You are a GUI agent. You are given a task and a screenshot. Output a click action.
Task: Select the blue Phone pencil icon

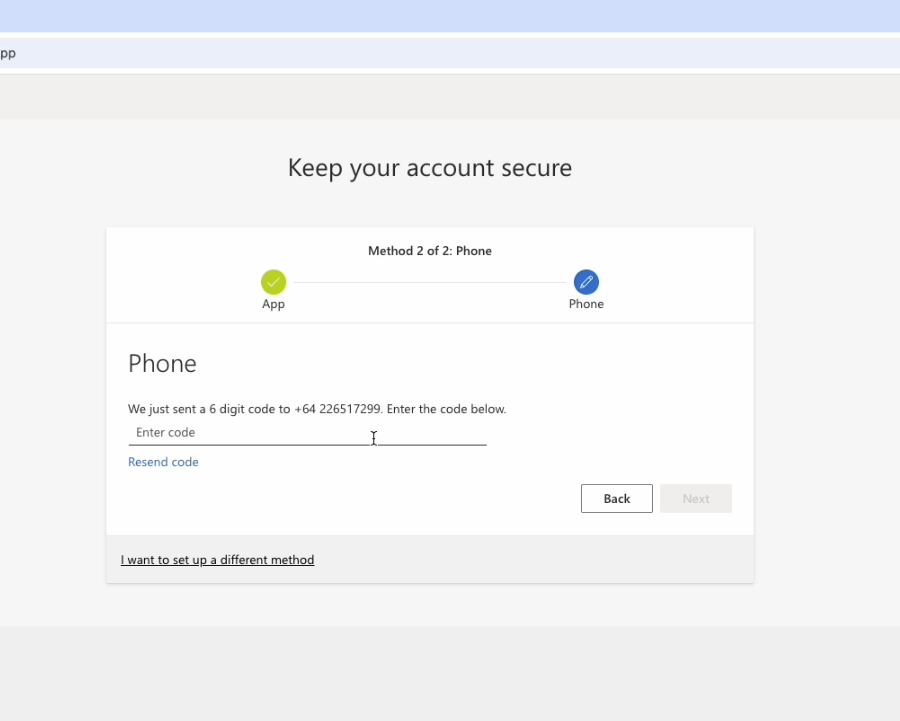click(586, 281)
